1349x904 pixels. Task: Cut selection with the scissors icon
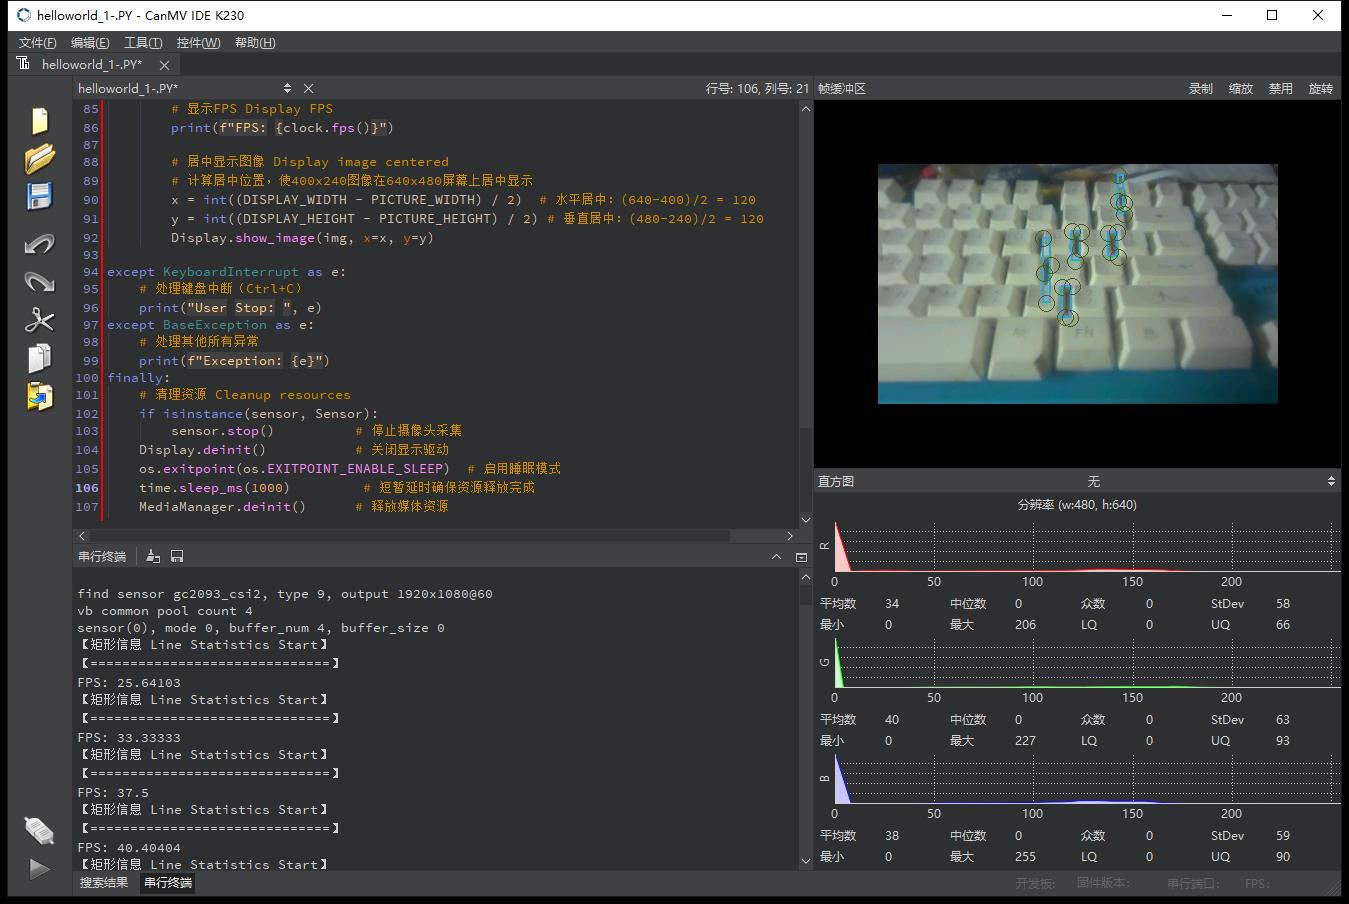pyautogui.click(x=39, y=320)
